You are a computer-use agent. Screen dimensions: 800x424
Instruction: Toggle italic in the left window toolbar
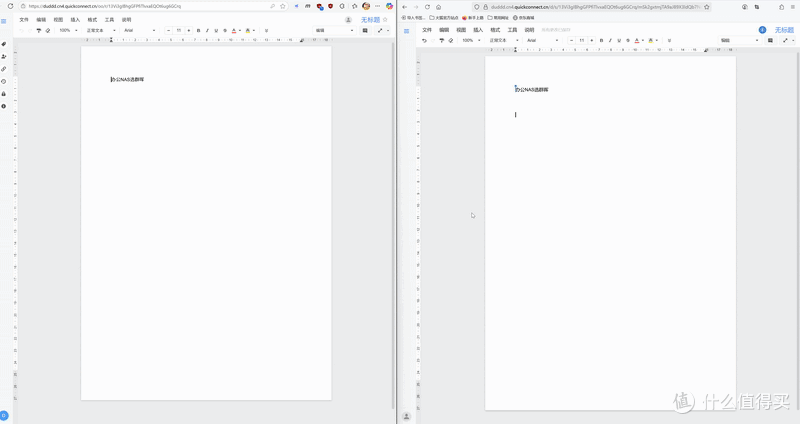tap(207, 31)
